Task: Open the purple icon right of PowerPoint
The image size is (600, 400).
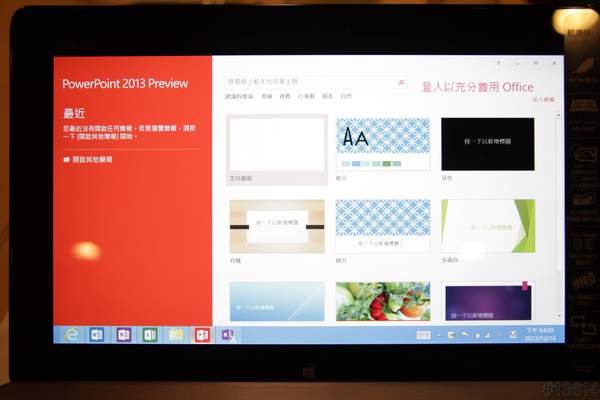Action: 227,335
